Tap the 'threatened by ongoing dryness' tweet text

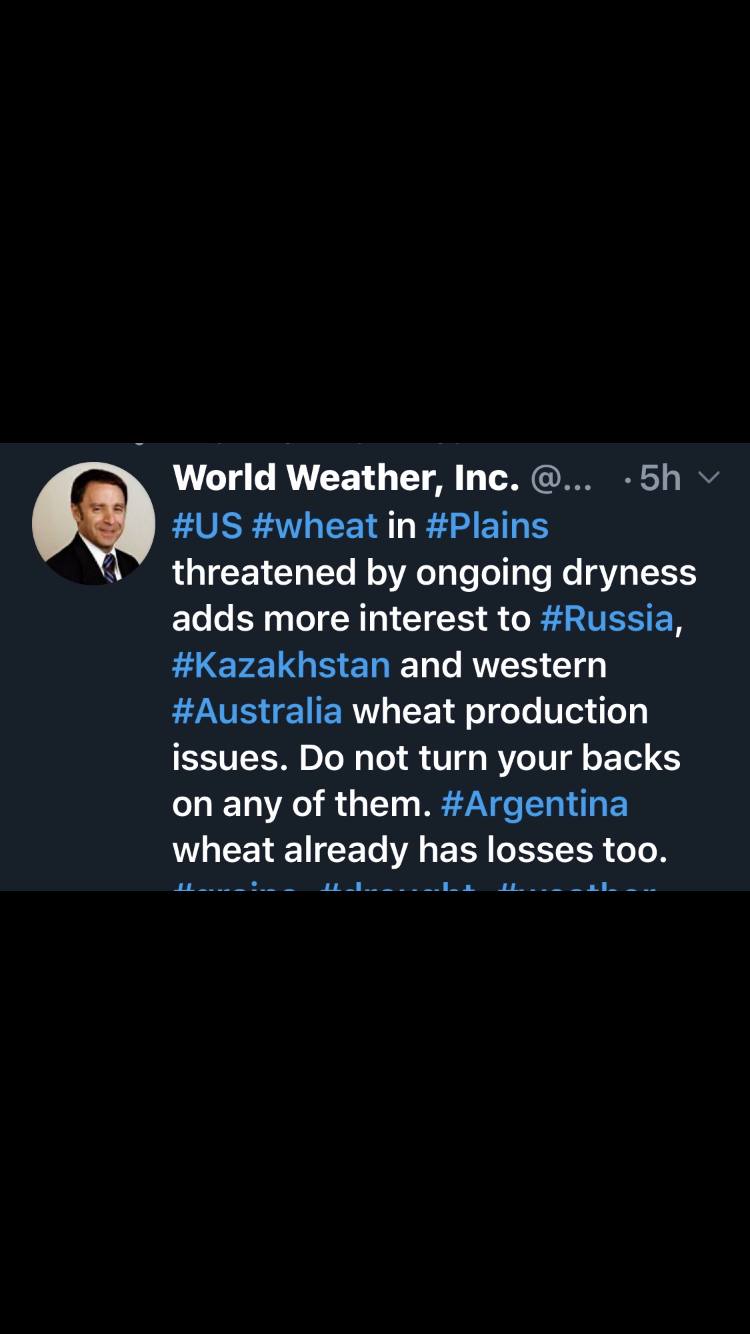pos(434,573)
